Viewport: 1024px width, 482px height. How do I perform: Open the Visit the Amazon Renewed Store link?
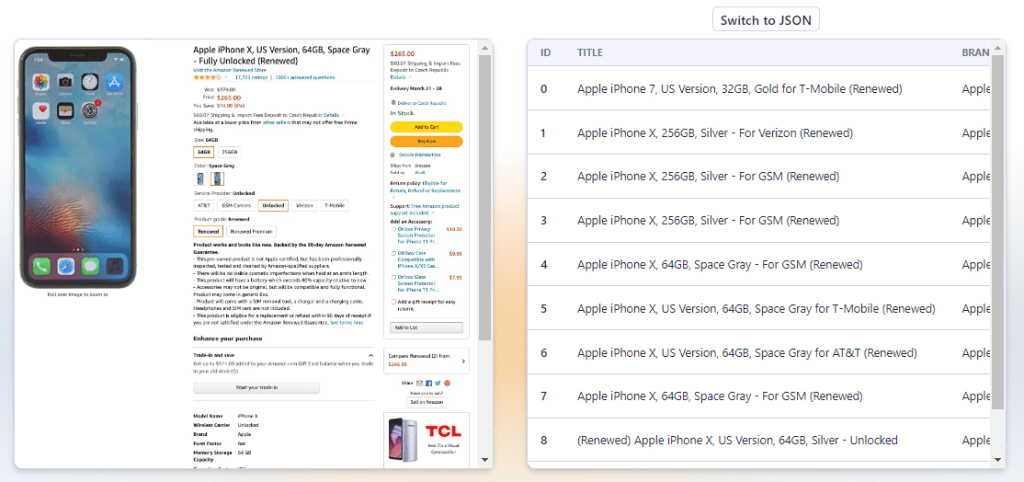click(x=230, y=69)
